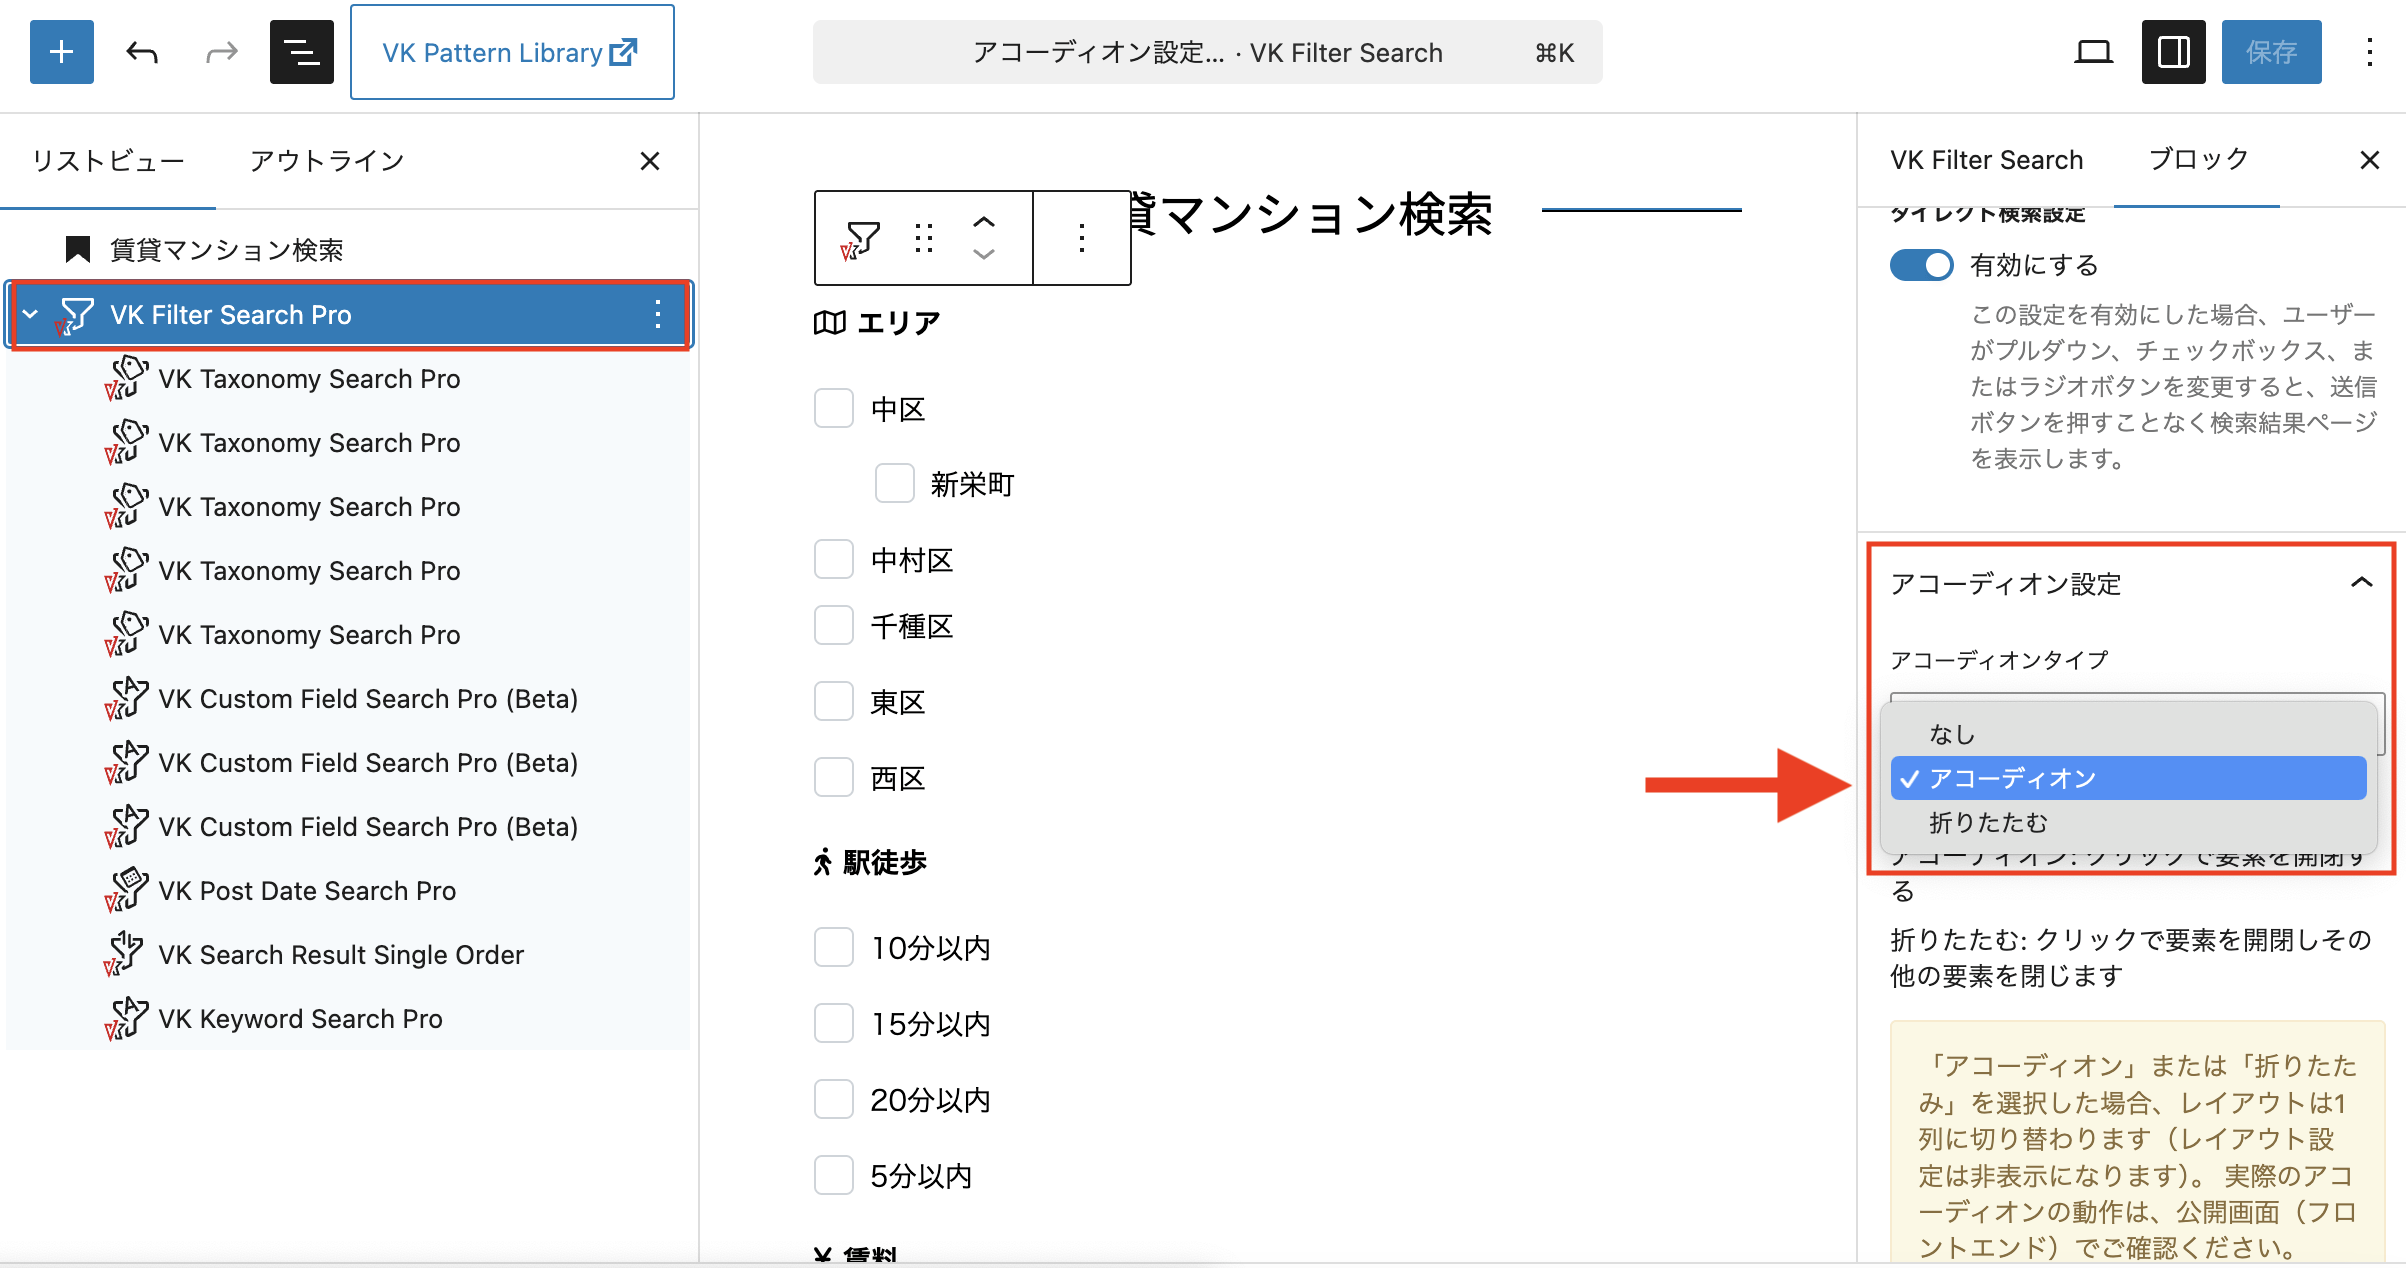Check the 5分以内 checkbox

(834, 1175)
